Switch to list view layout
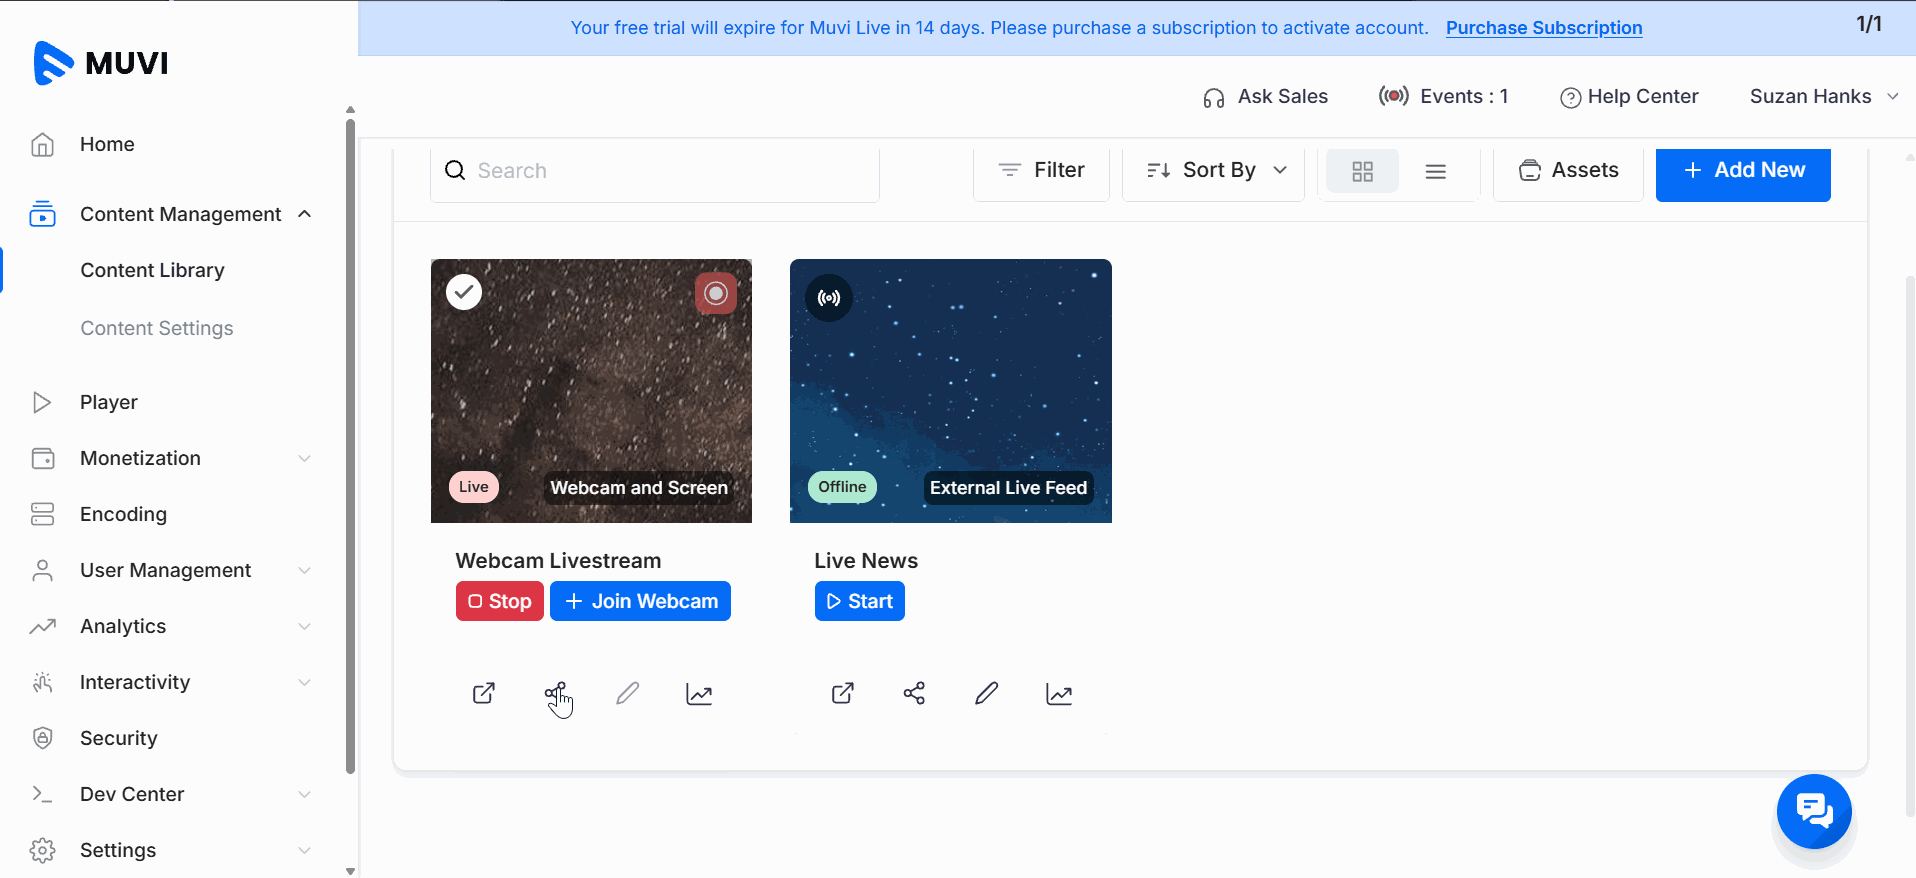Viewport: 1916px width, 878px height. [x=1435, y=171]
